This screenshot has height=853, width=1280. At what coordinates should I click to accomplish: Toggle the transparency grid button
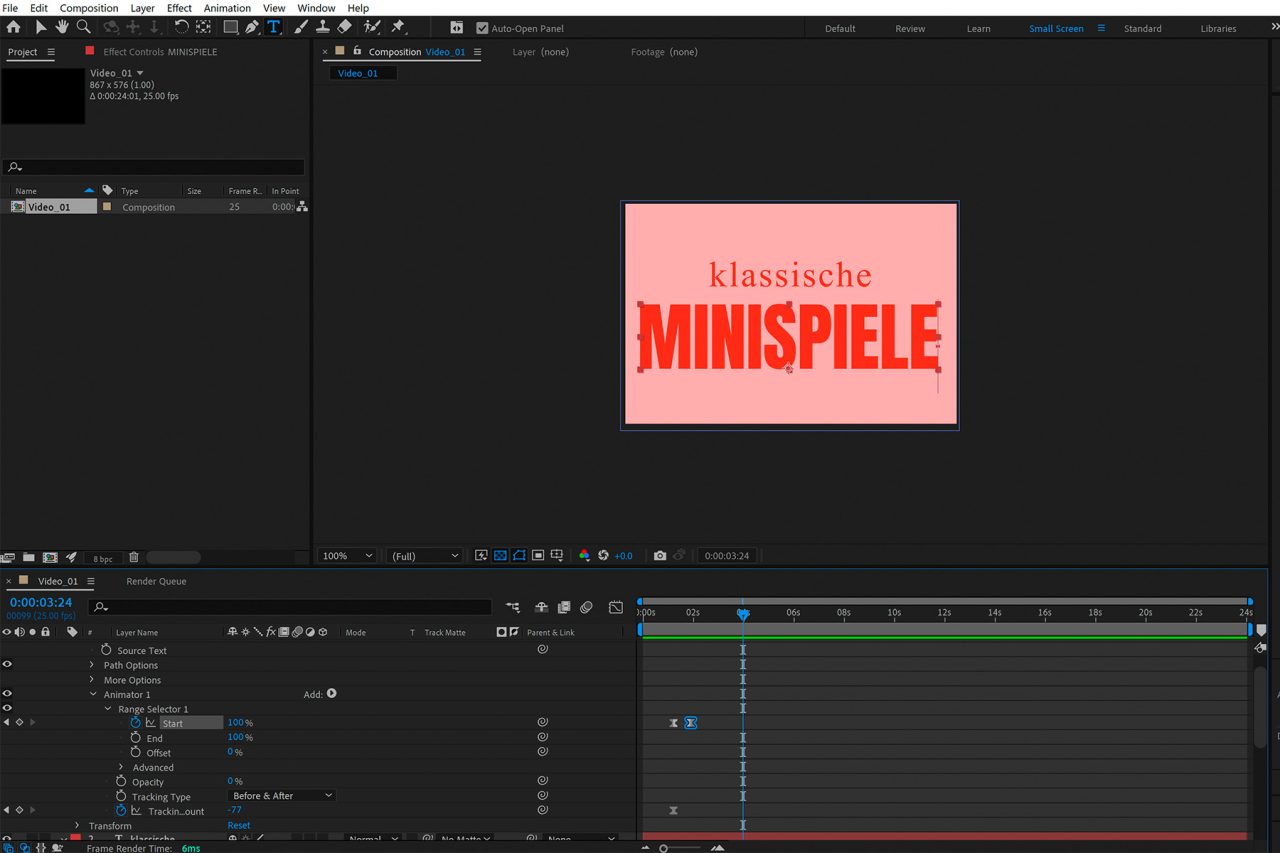pos(500,556)
